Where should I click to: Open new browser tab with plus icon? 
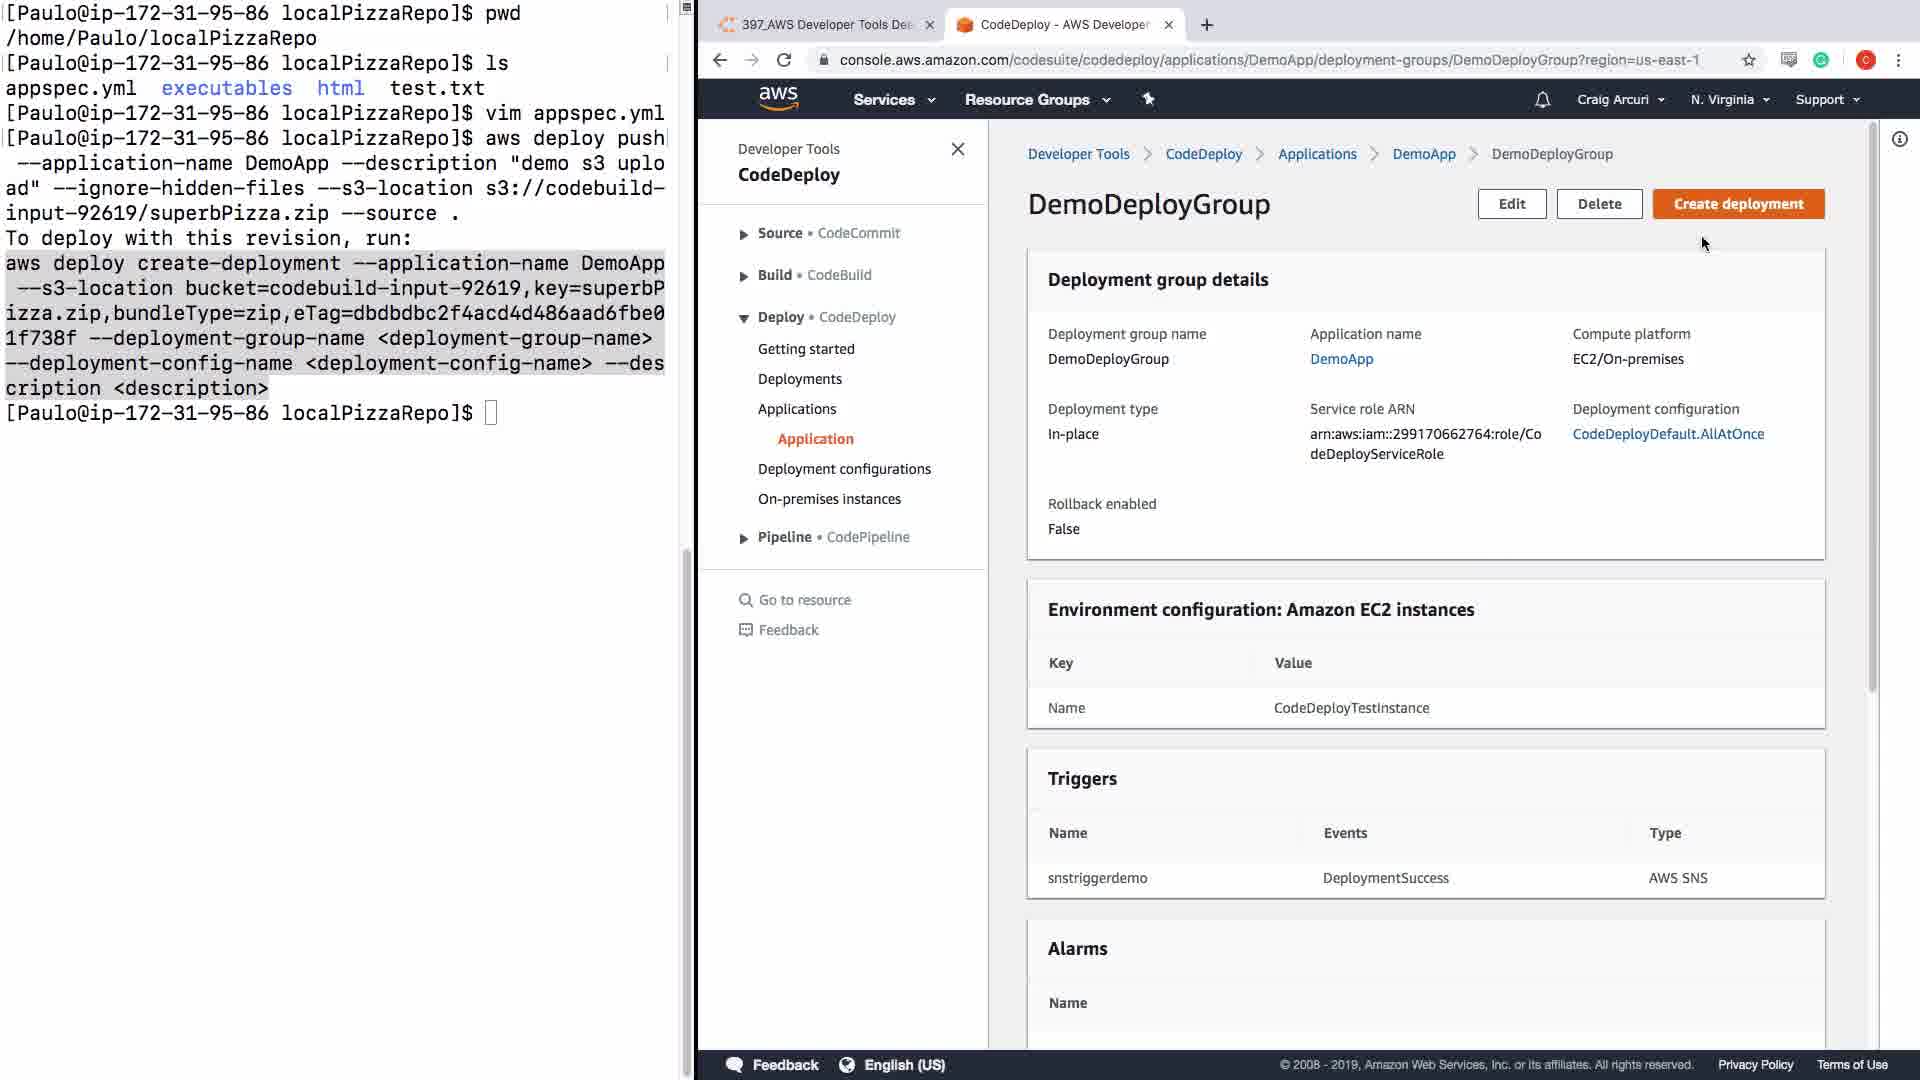point(1207,25)
